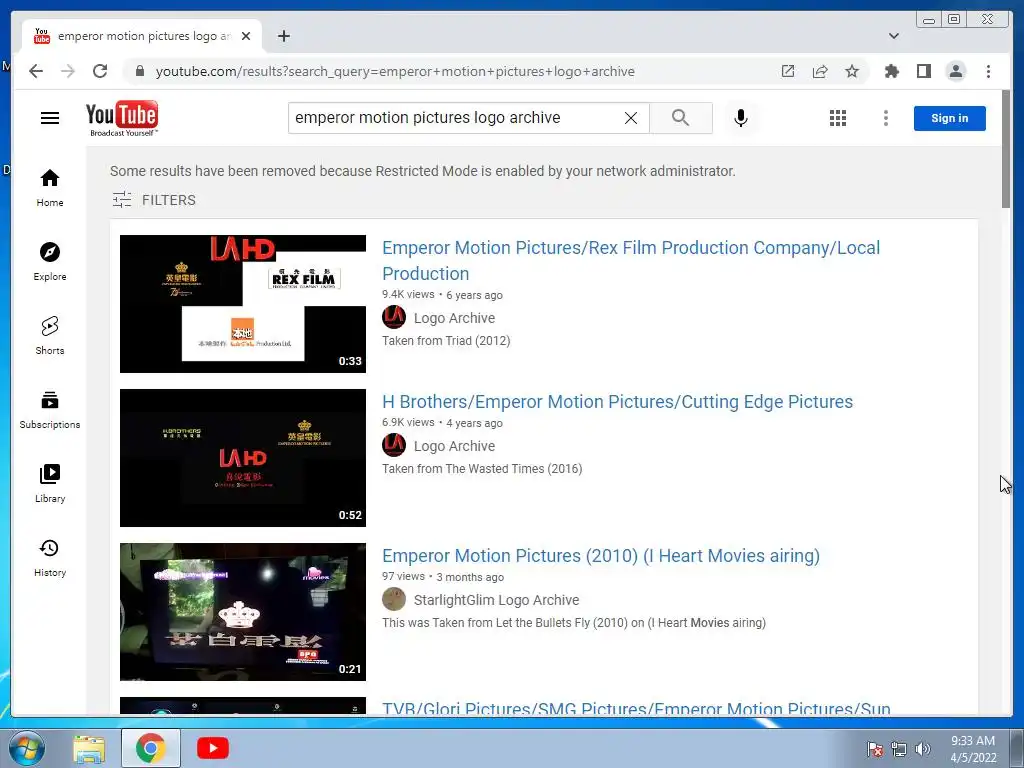This screenshot has width=1024, height=768.
Task: Open the YouTube apps grid
Action: [x=838, y=118]
